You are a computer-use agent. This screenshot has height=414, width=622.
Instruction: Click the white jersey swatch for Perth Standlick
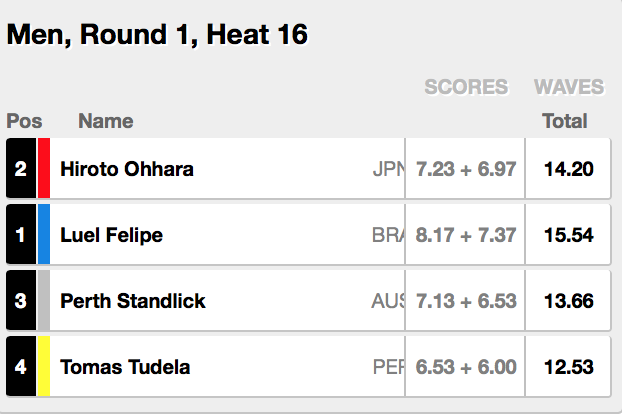44,301
